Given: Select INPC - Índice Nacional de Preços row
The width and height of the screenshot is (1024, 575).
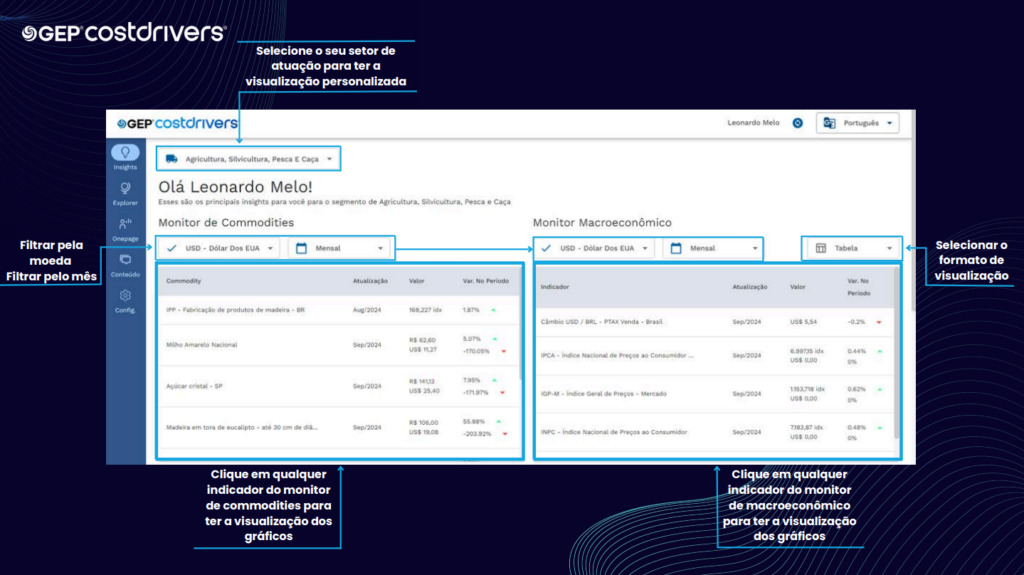Looking at the screenshot, I should [x=714, y=432].
